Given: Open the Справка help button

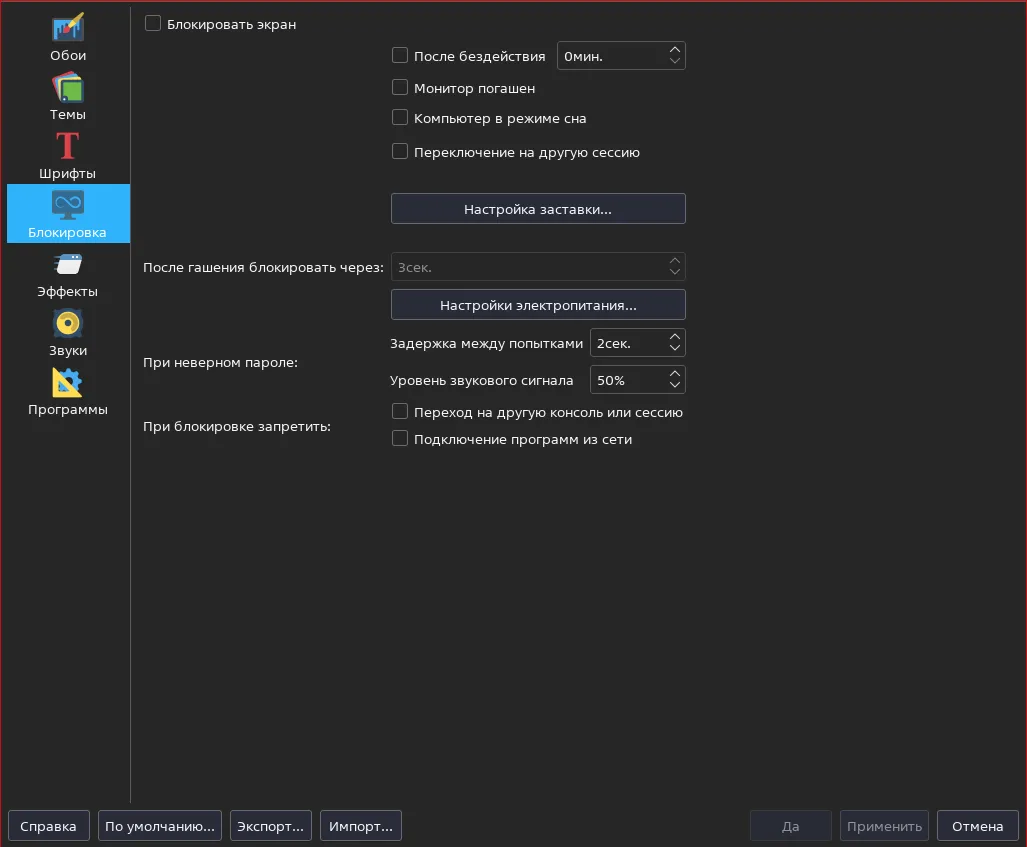Looking at the screenshot, I should pyautogui.click(x=48, y=826).
